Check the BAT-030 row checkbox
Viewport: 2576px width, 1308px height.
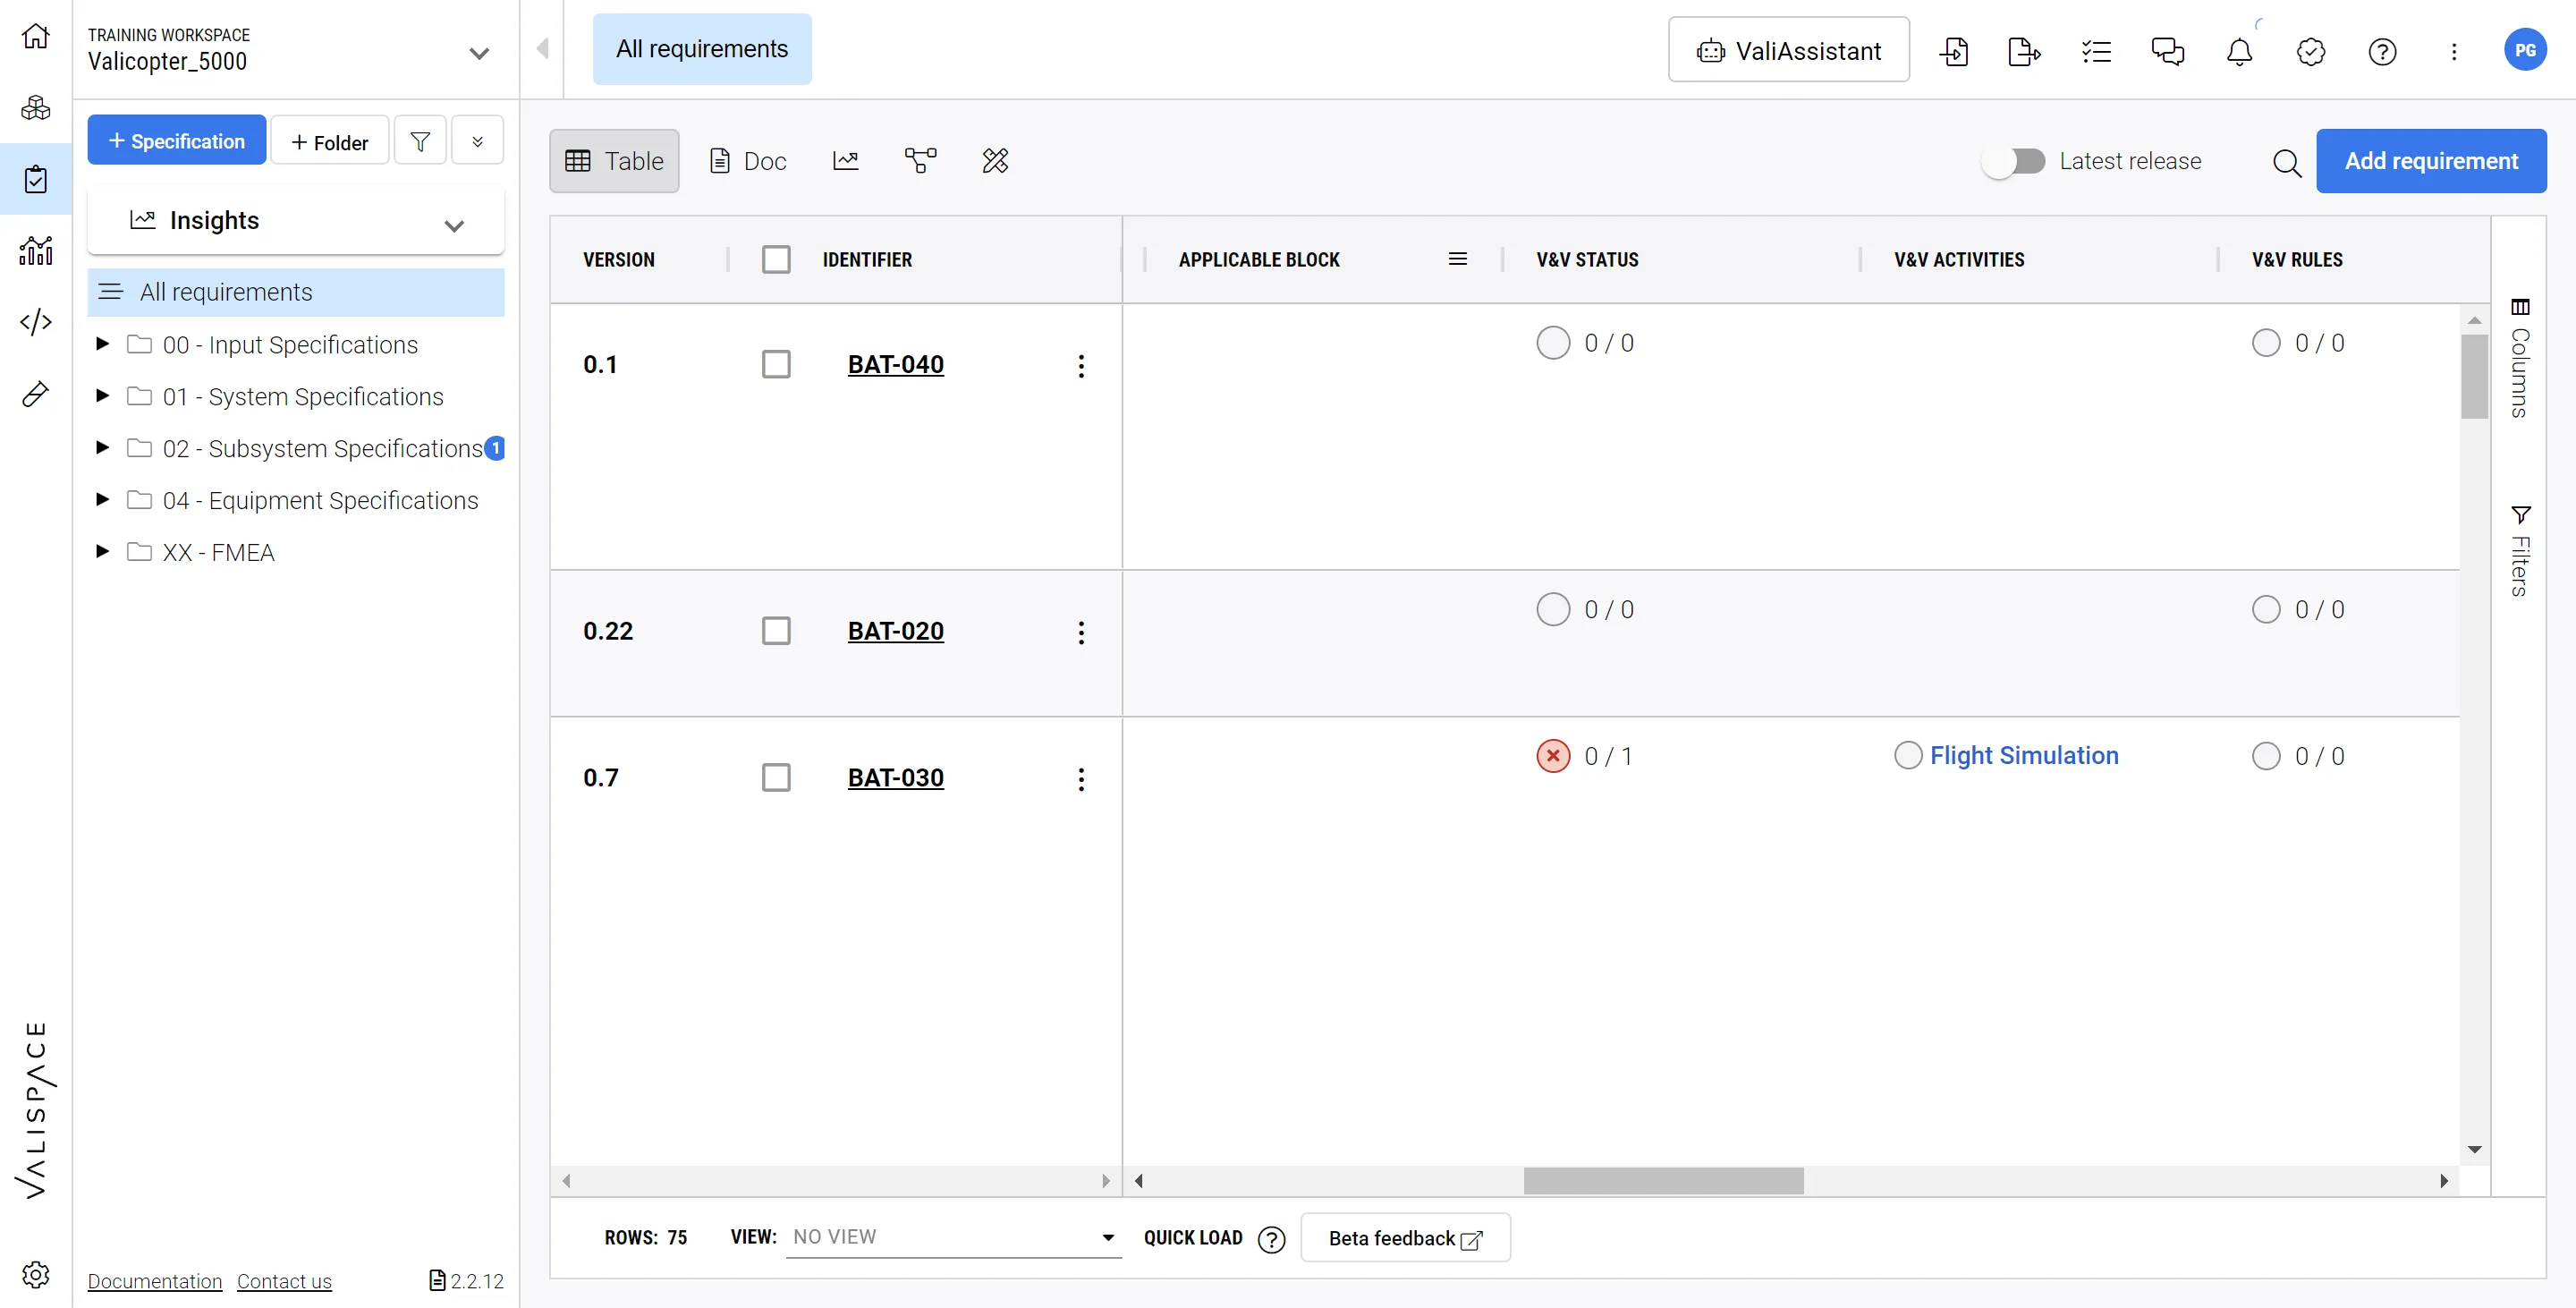tap(775, 777)
